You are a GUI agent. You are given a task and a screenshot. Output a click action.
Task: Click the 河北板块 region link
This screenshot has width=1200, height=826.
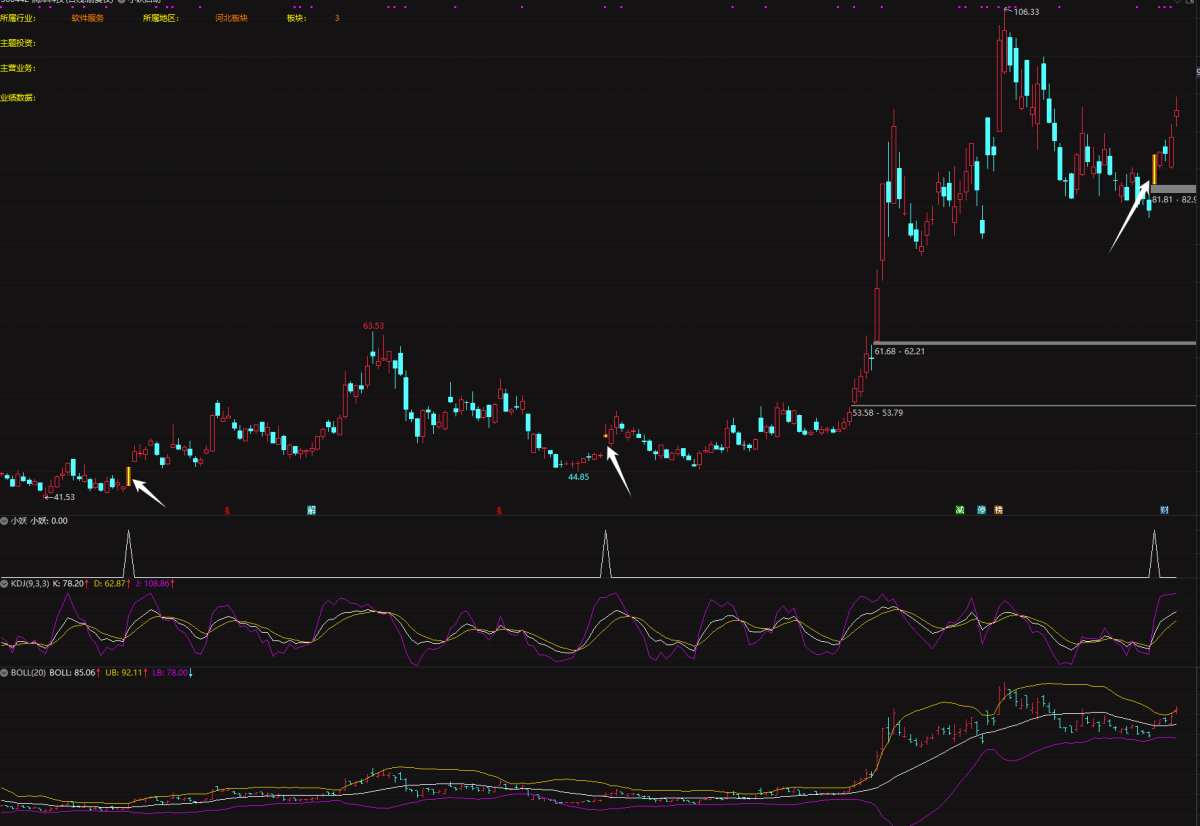[x=231, y=18]
